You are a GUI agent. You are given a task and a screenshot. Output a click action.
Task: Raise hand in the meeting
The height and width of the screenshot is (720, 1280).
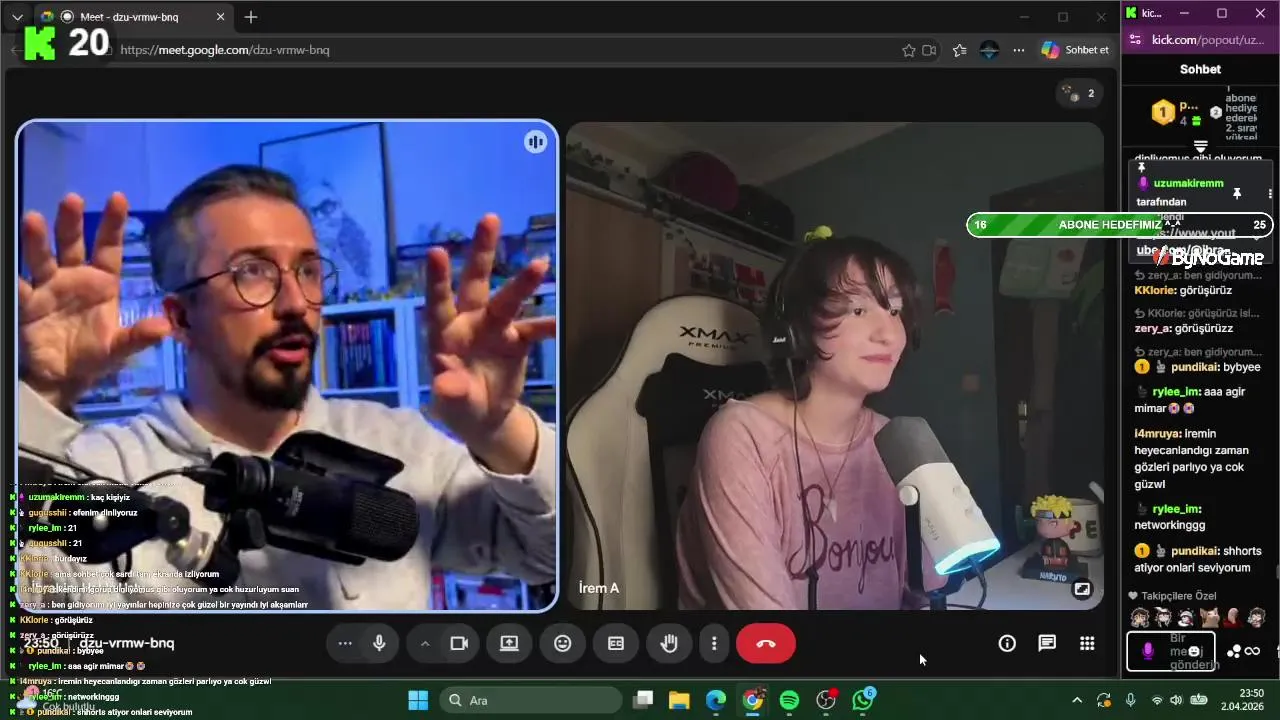pos(669,644)
